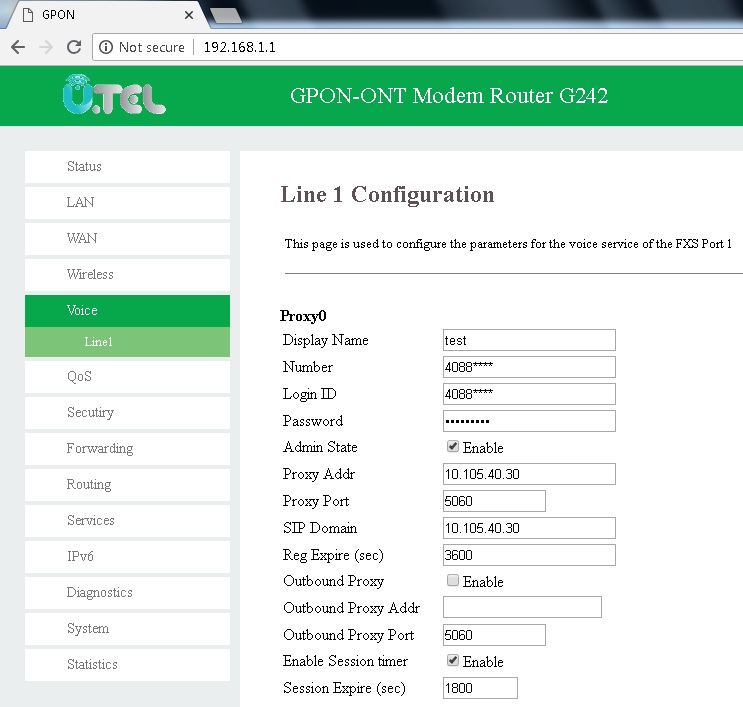The image size is (743, 707).
Task: Click the browser back arrow
Action: 18,47
